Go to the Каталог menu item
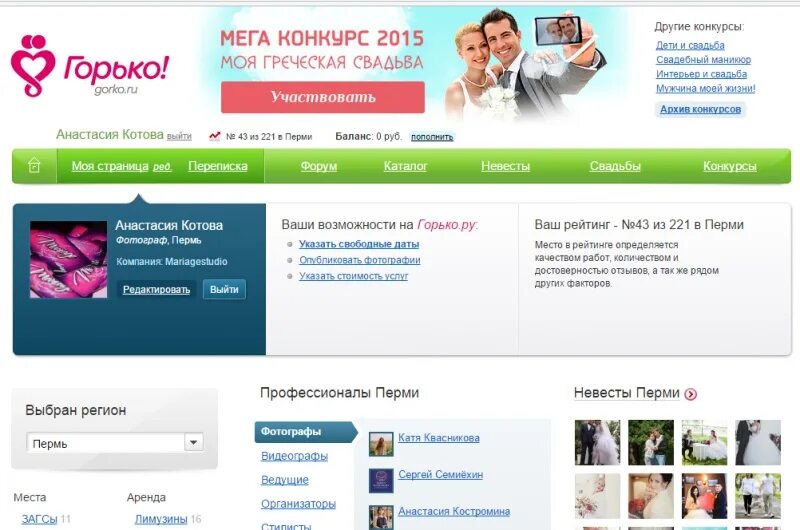The image size is (800, 530). (x=405, y=166)
